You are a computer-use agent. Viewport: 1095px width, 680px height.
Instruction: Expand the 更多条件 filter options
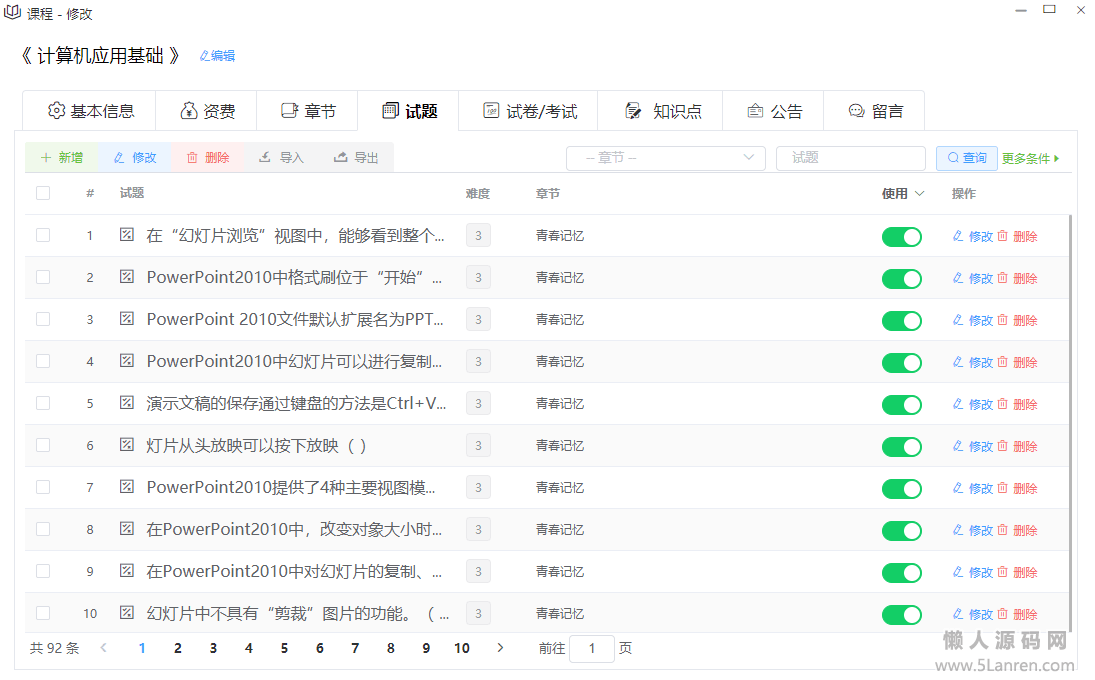point(1030,158)
